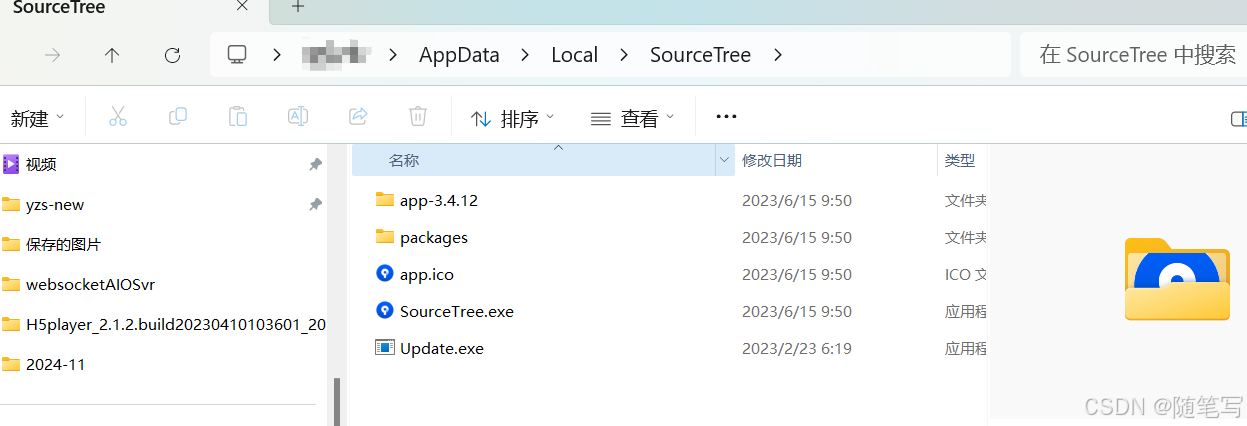Click the AppData breadcrumb segment
Viewport: 1247px width, 426px height.
tap(459, 55)
